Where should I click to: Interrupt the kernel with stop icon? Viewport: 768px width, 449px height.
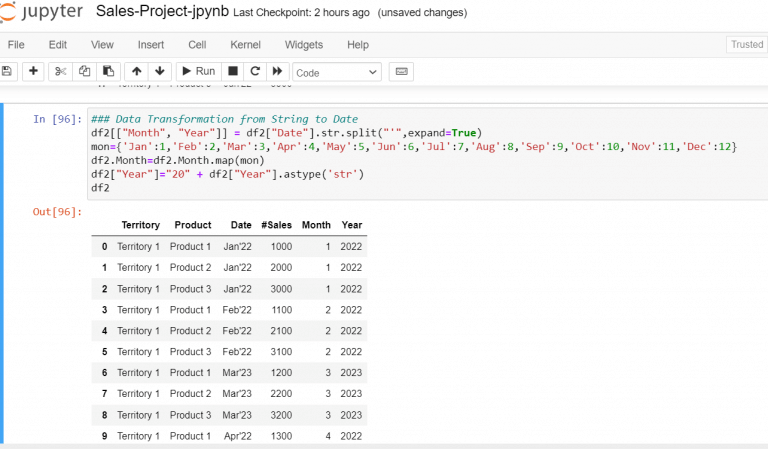tap(233, 71)
